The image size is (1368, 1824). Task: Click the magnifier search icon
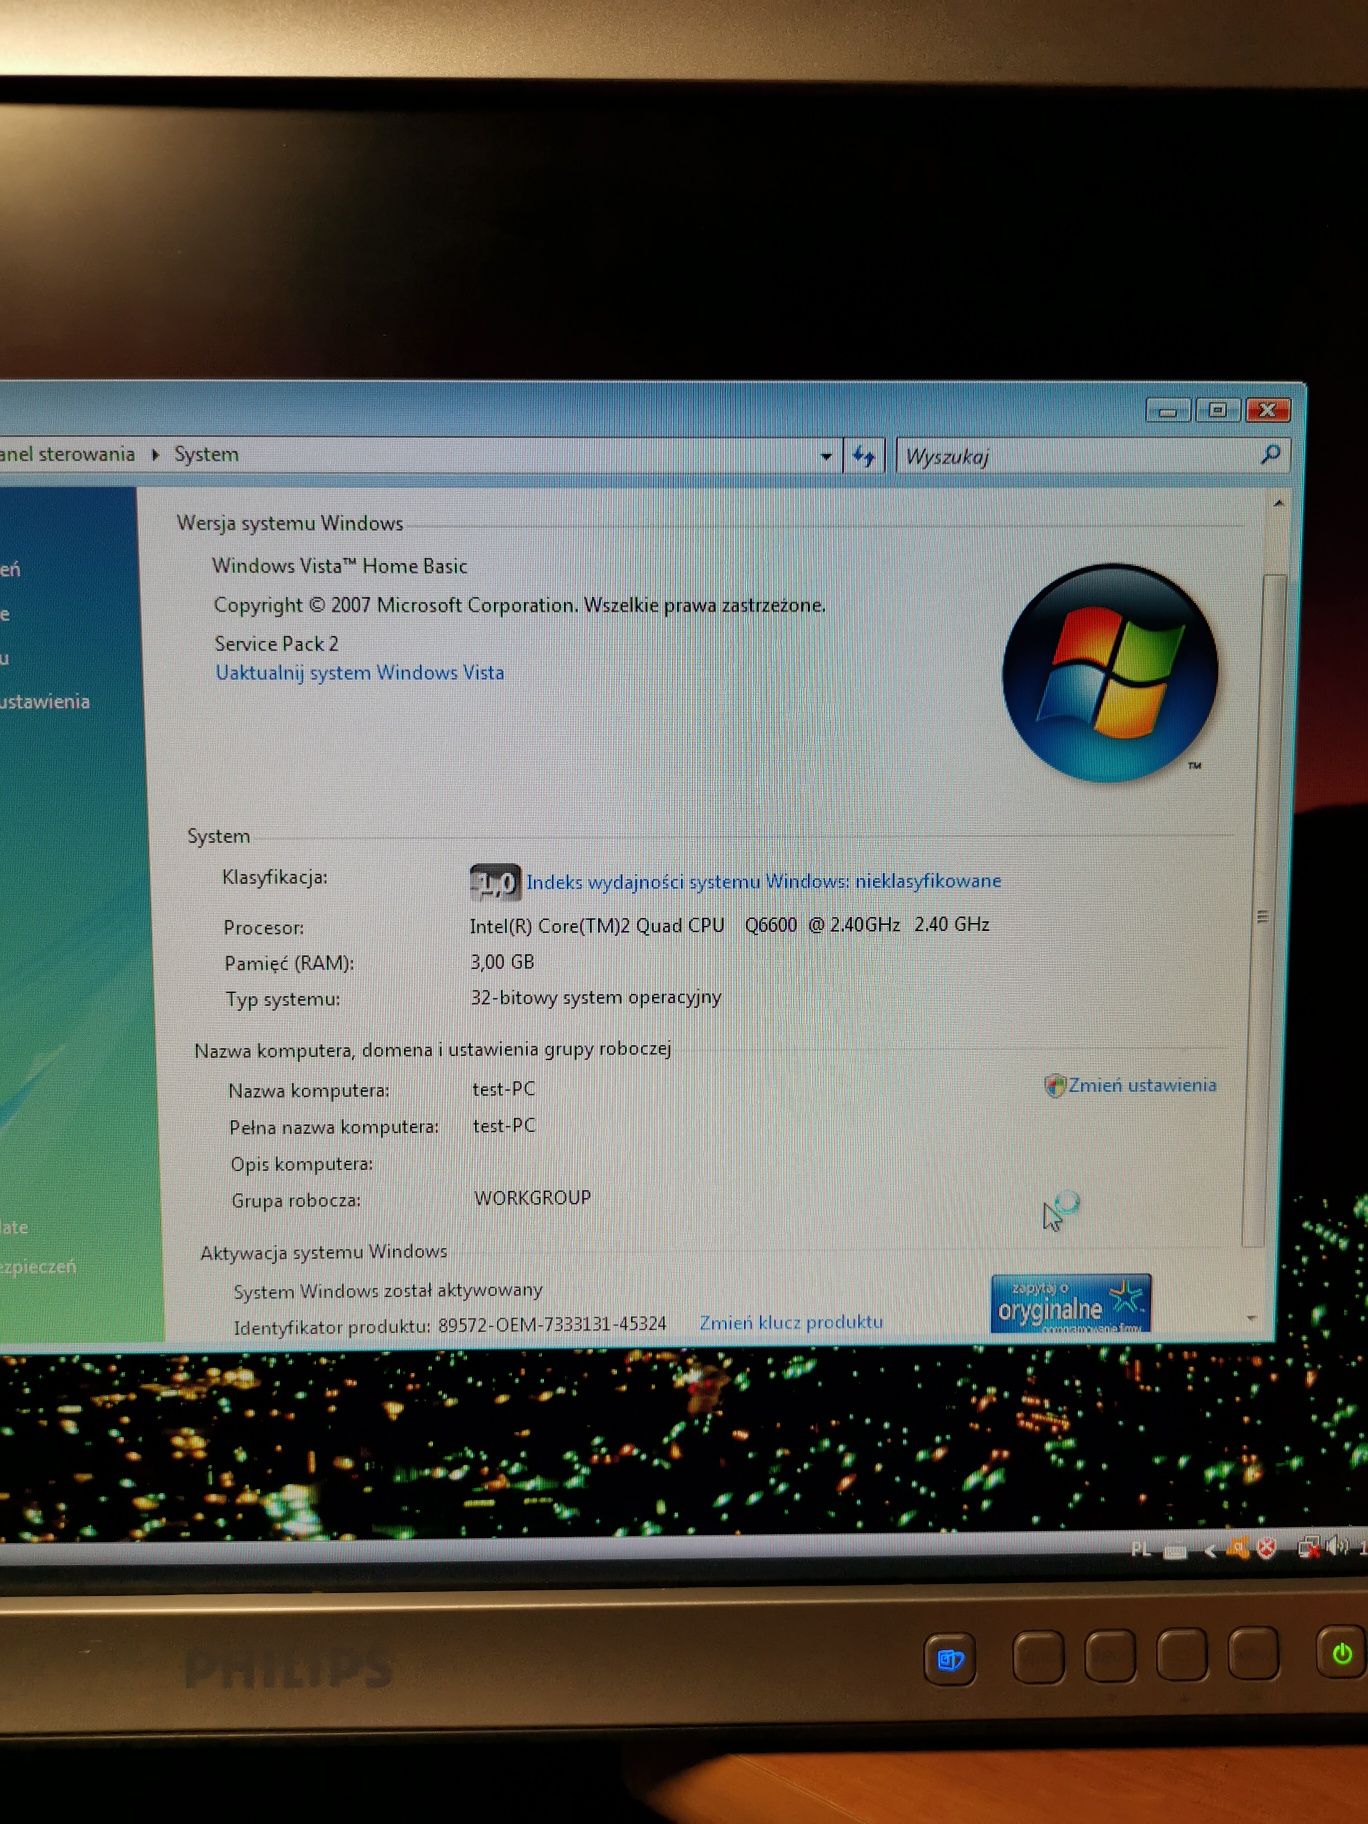click(x=1270, y=455)
